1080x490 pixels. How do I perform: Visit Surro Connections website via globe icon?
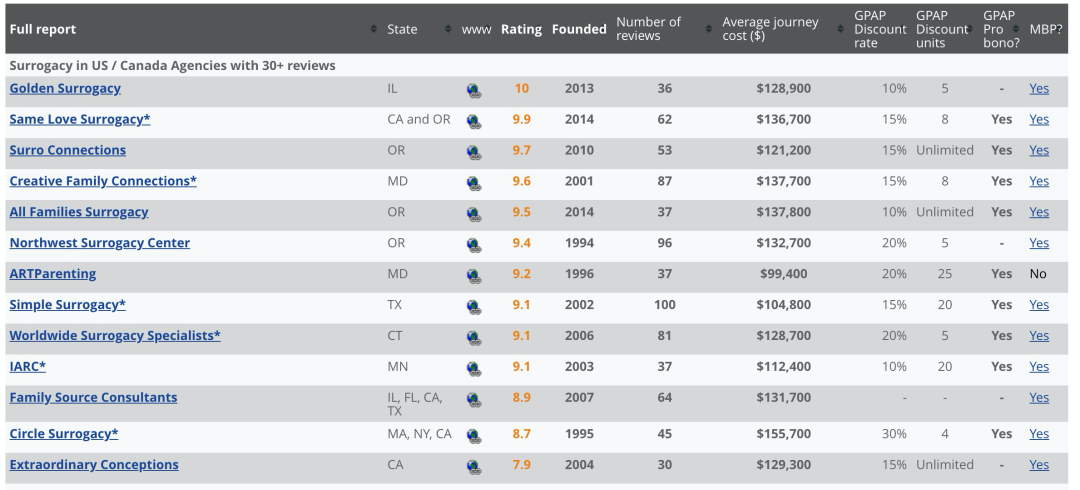pyautogui.click(x=474, y=152)
